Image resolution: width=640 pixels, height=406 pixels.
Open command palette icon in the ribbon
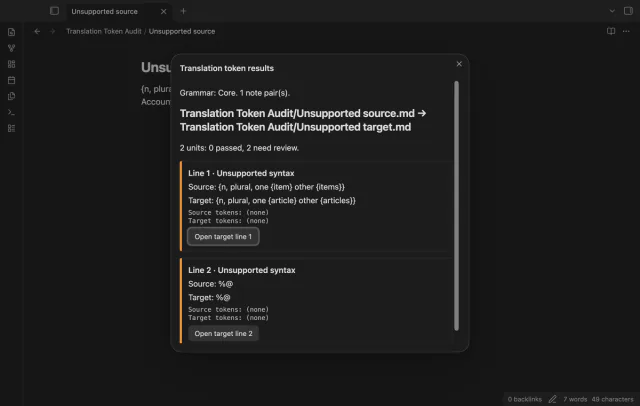coord(11,112)
